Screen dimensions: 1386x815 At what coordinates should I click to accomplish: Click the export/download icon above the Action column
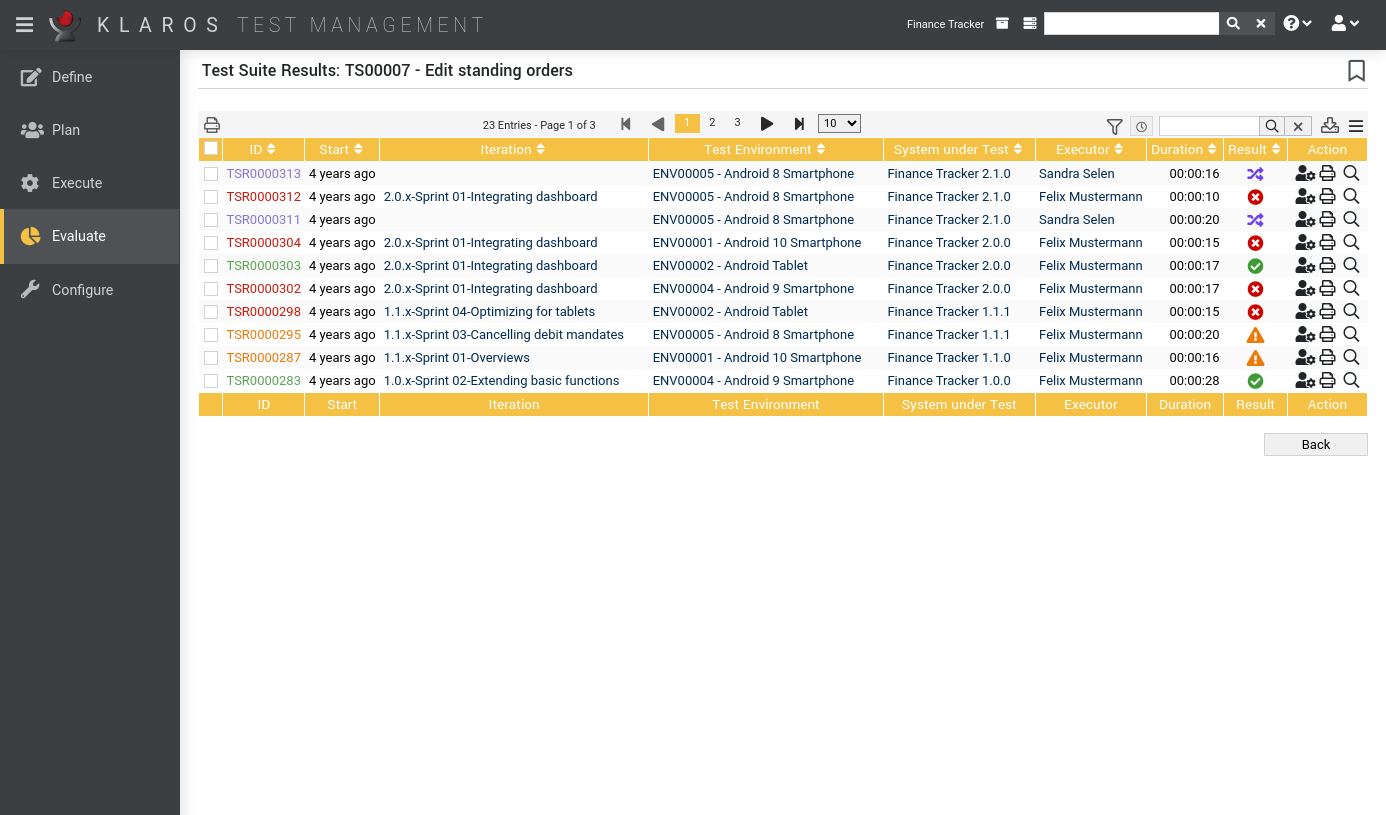[1329, 126]
